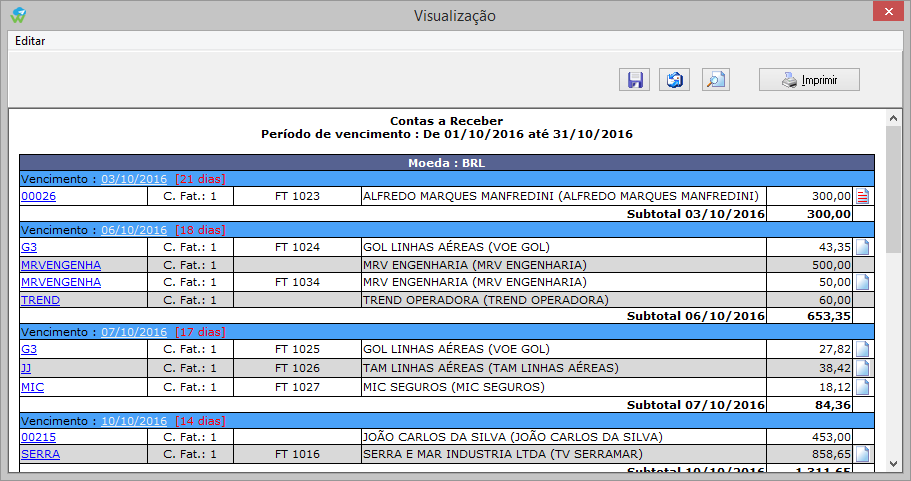Open MRVENGENHA link in FT 1034 row

(x=61, y=282)
